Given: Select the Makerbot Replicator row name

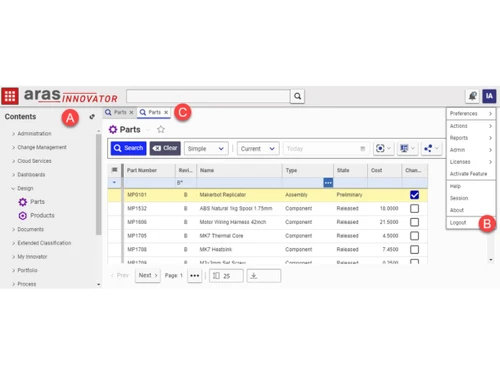Looking at the screenshot, I should 223,195.
